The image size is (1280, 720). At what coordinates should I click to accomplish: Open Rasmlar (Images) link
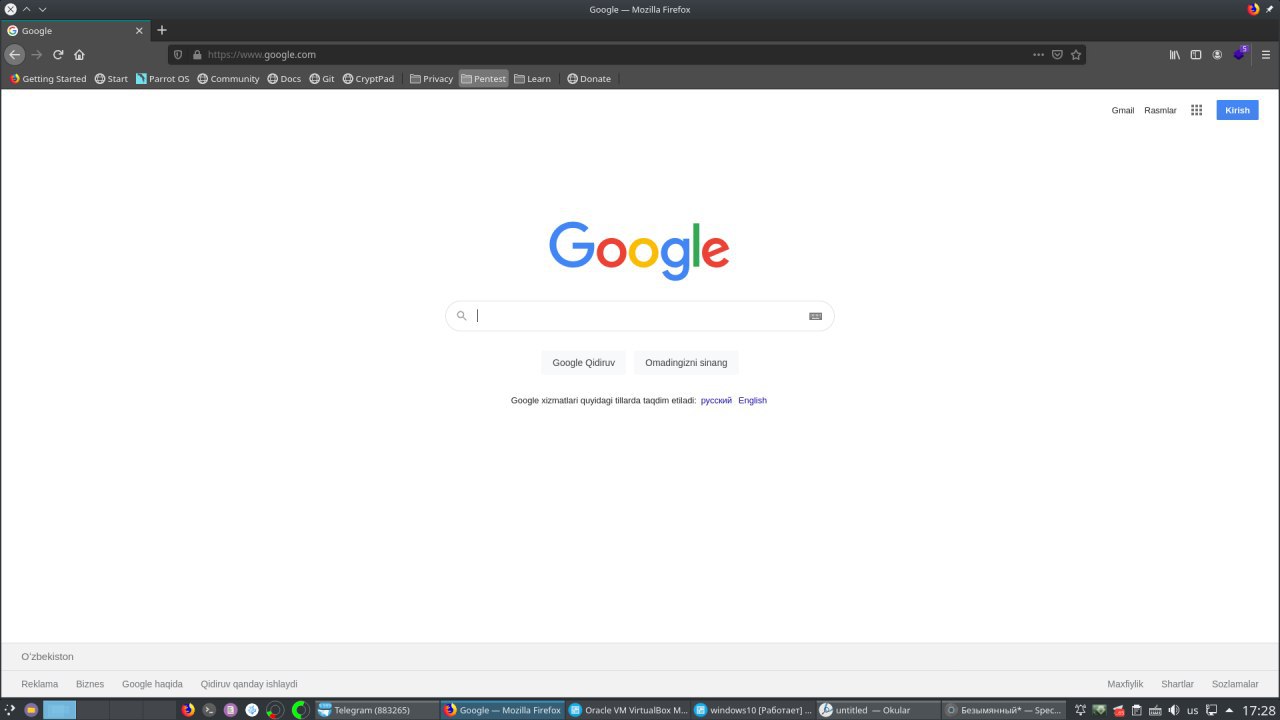point(1160,110)
